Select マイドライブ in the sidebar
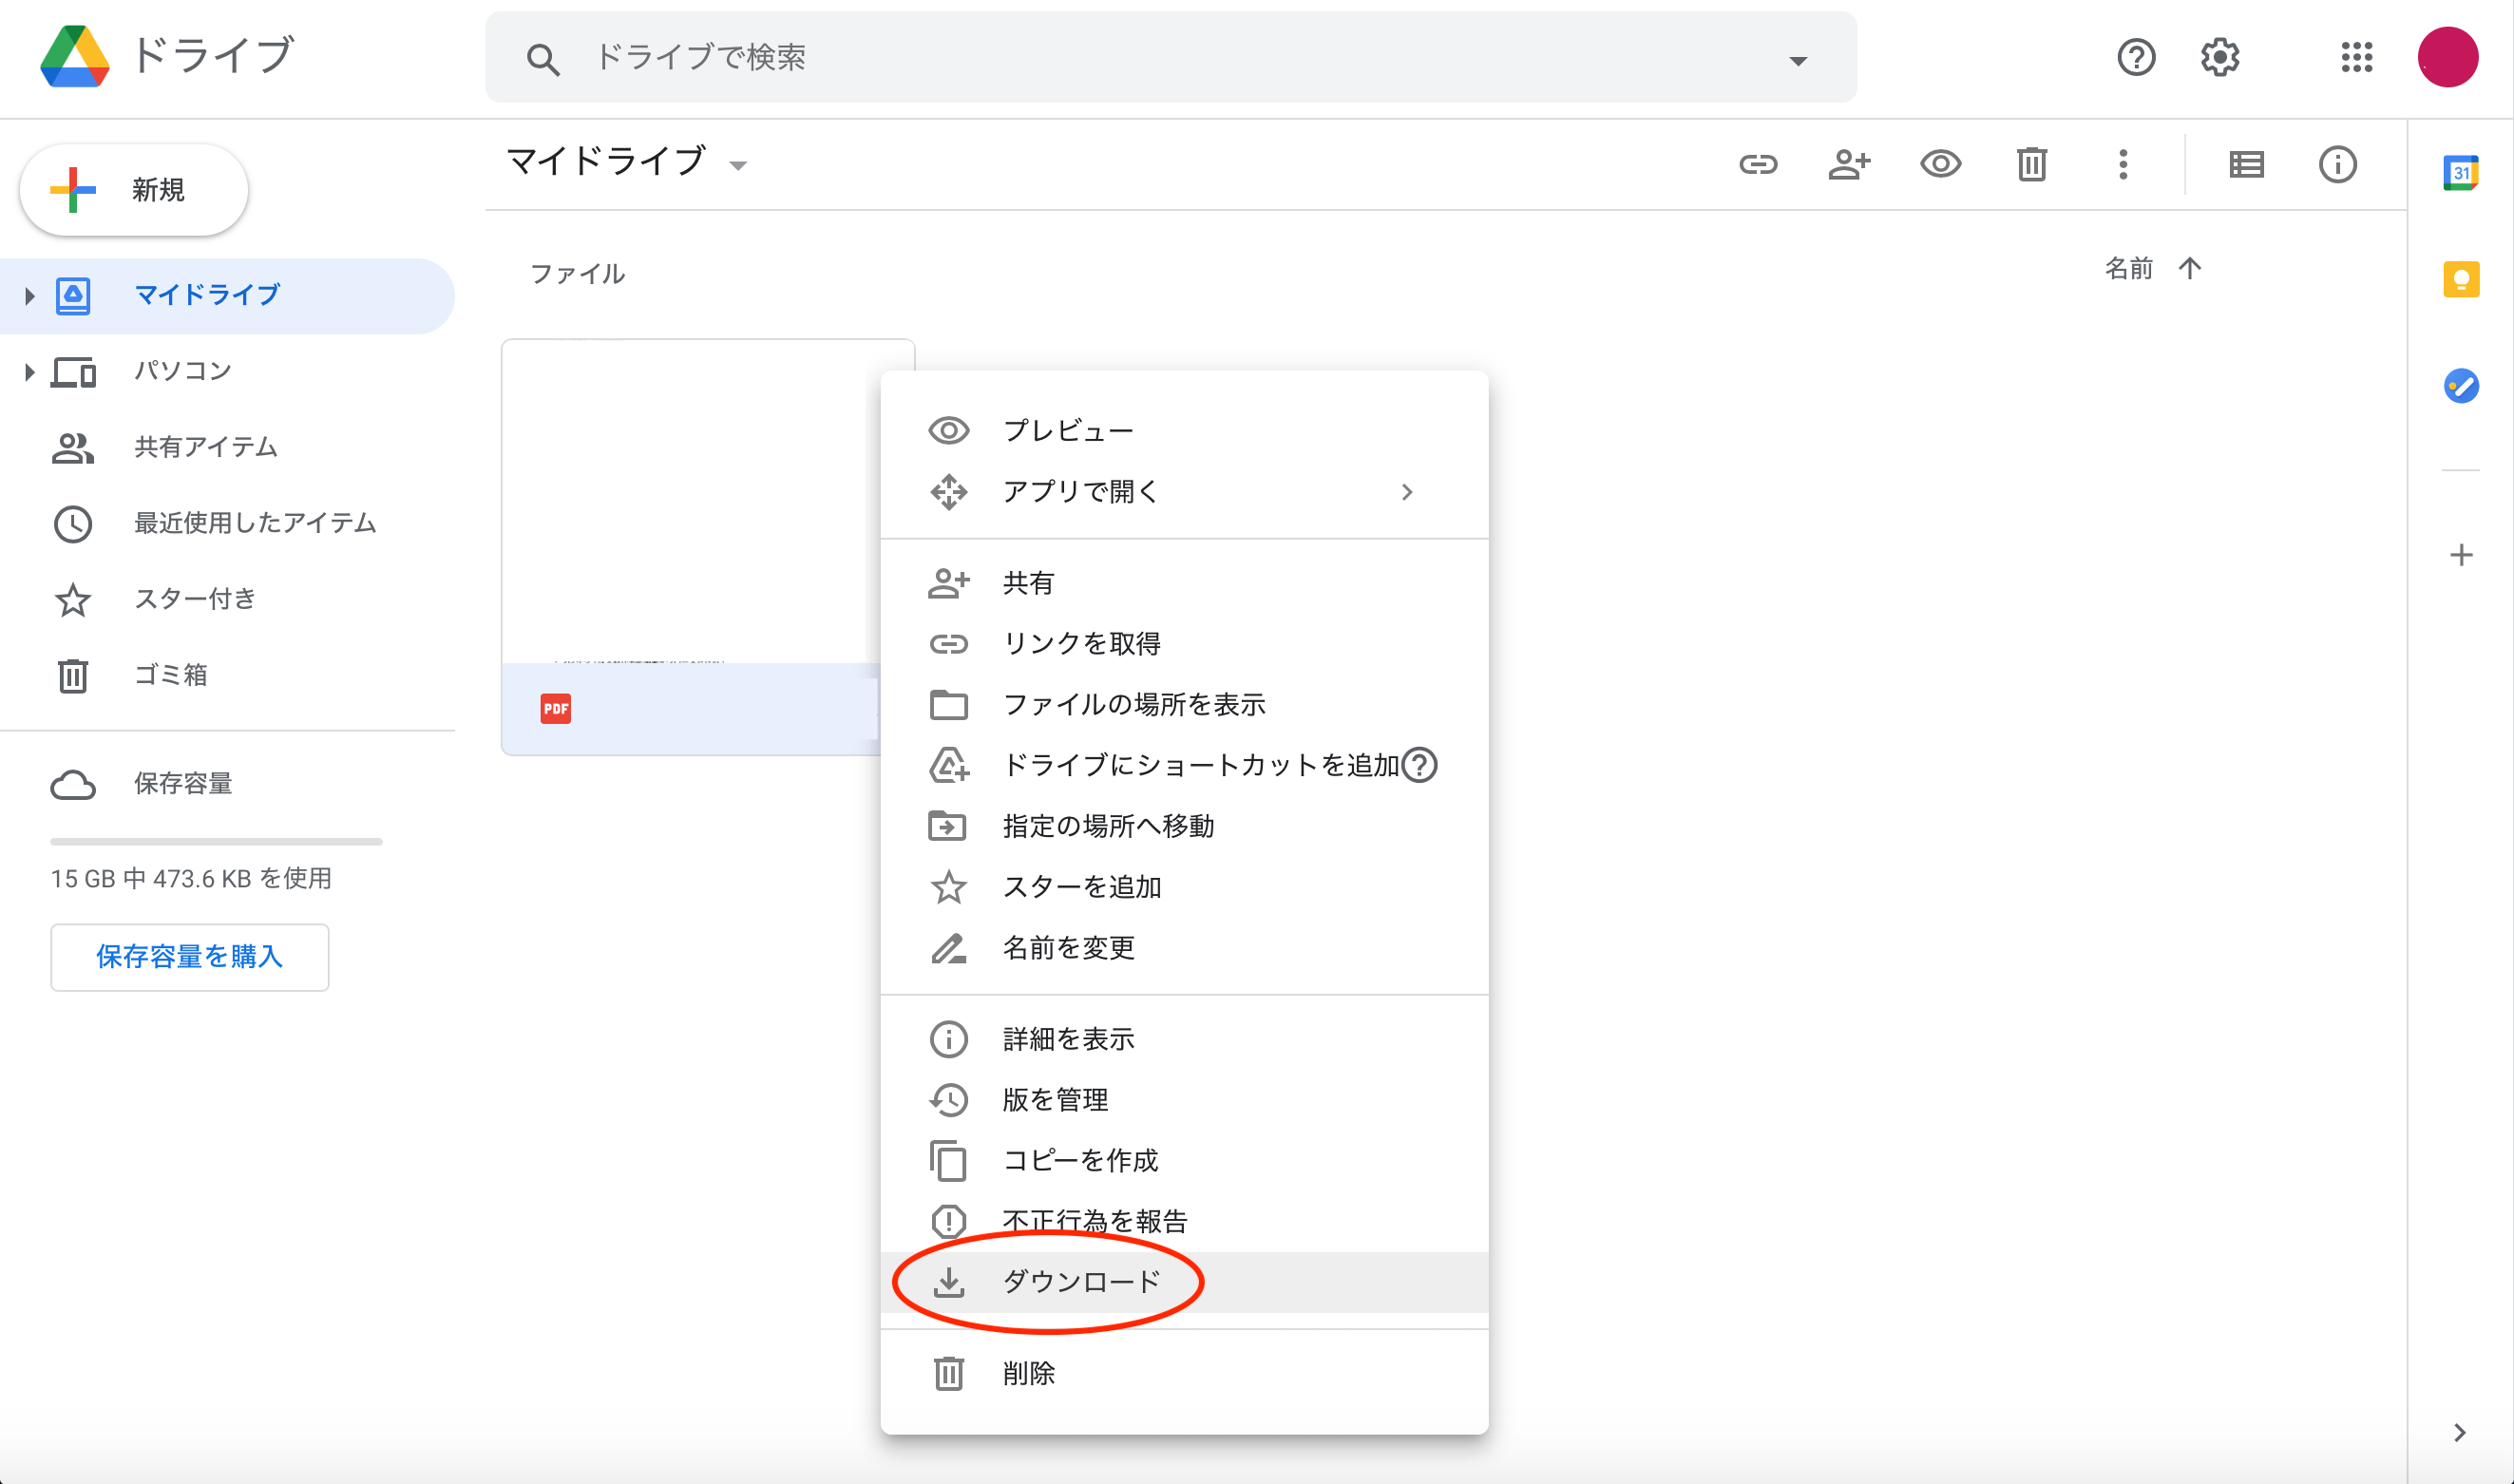 227,296
